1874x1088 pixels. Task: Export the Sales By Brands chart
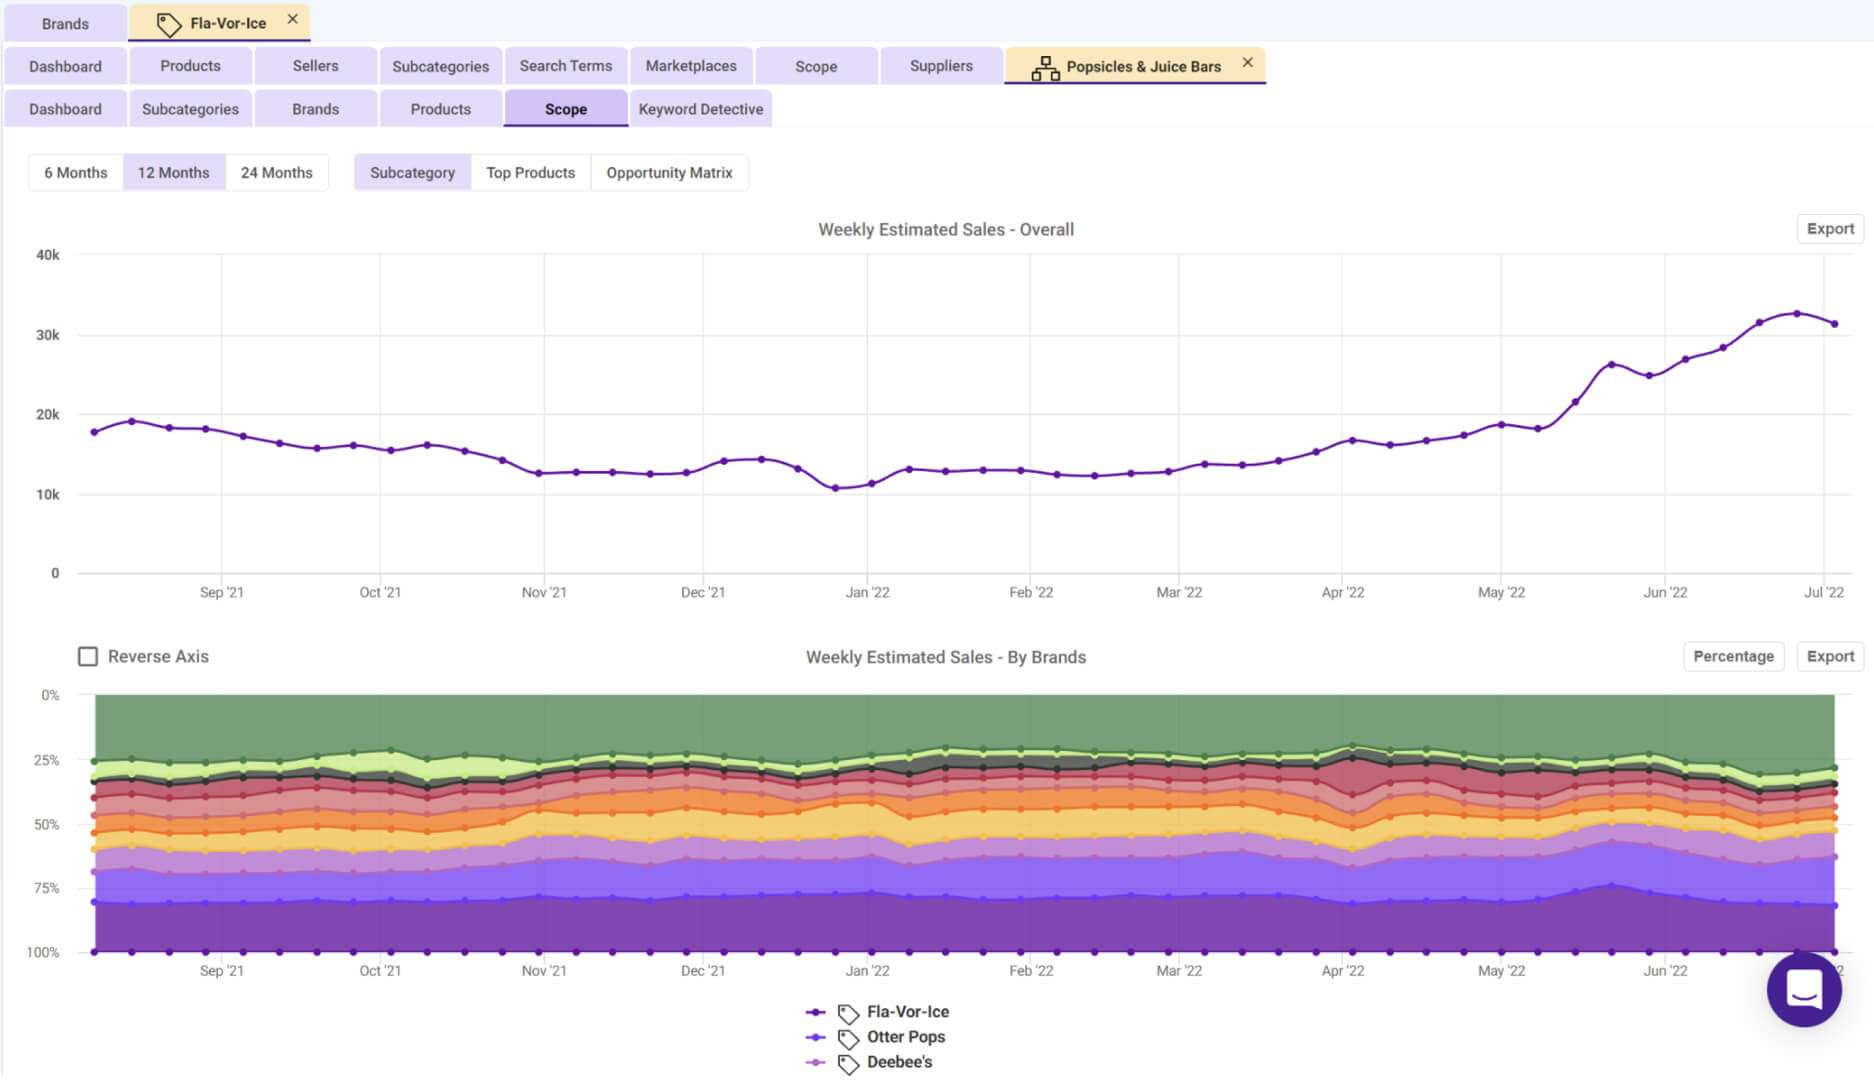[x=1829, y=657]
